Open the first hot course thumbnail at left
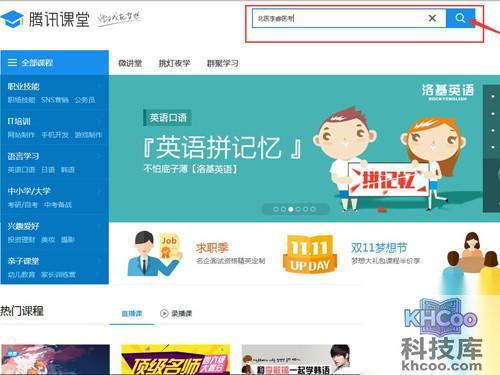This screenshot has width=500, height=375. pyautogui.click(x=55, y=360)
